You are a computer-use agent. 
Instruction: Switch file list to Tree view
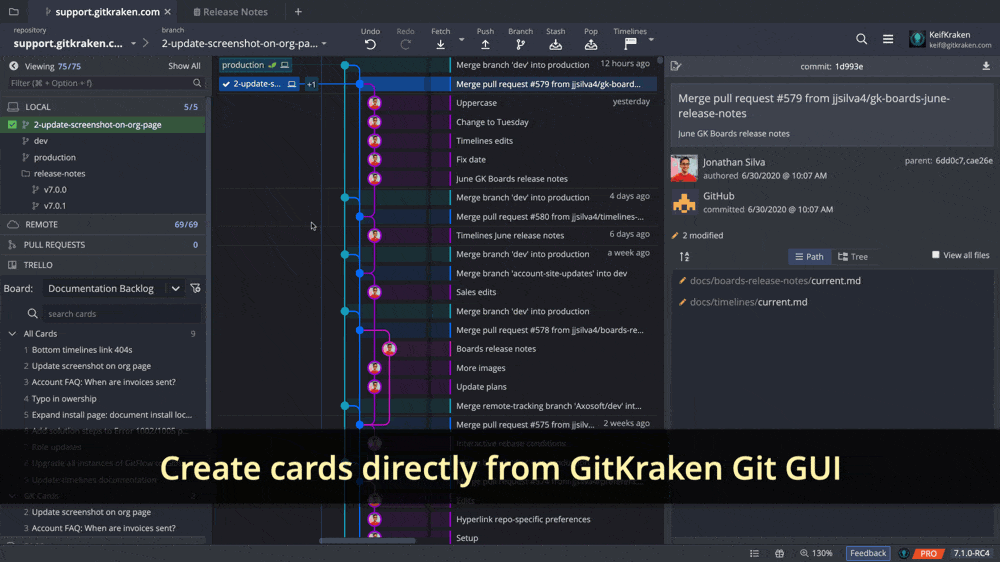853,256
